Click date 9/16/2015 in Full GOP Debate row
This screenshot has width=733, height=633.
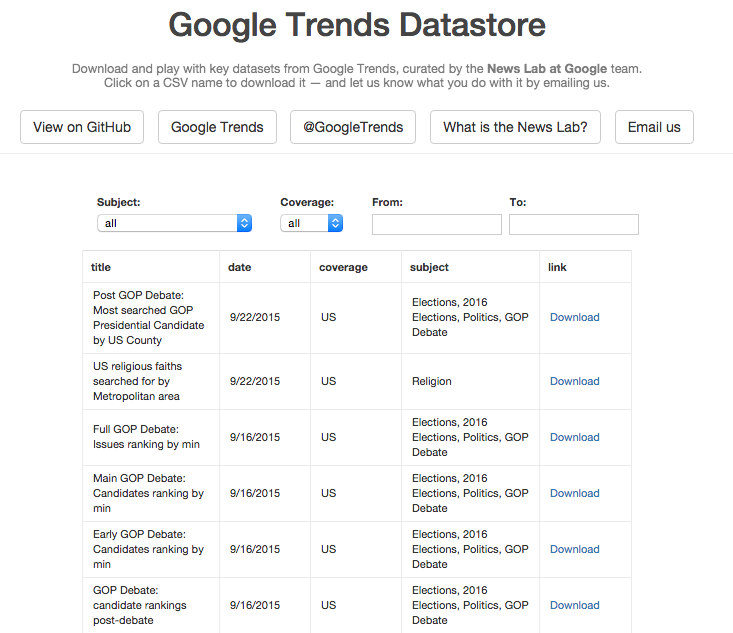point(255,438)
